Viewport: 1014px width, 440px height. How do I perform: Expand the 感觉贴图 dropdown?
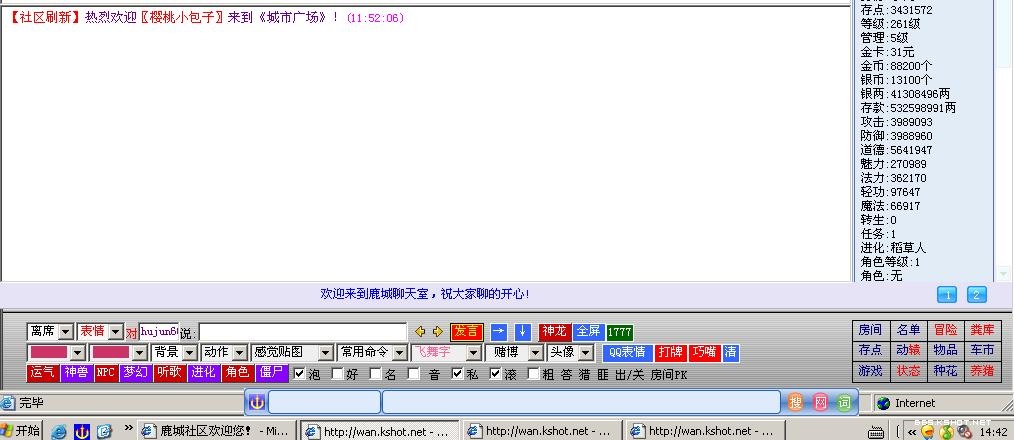[x=325, y=353]
